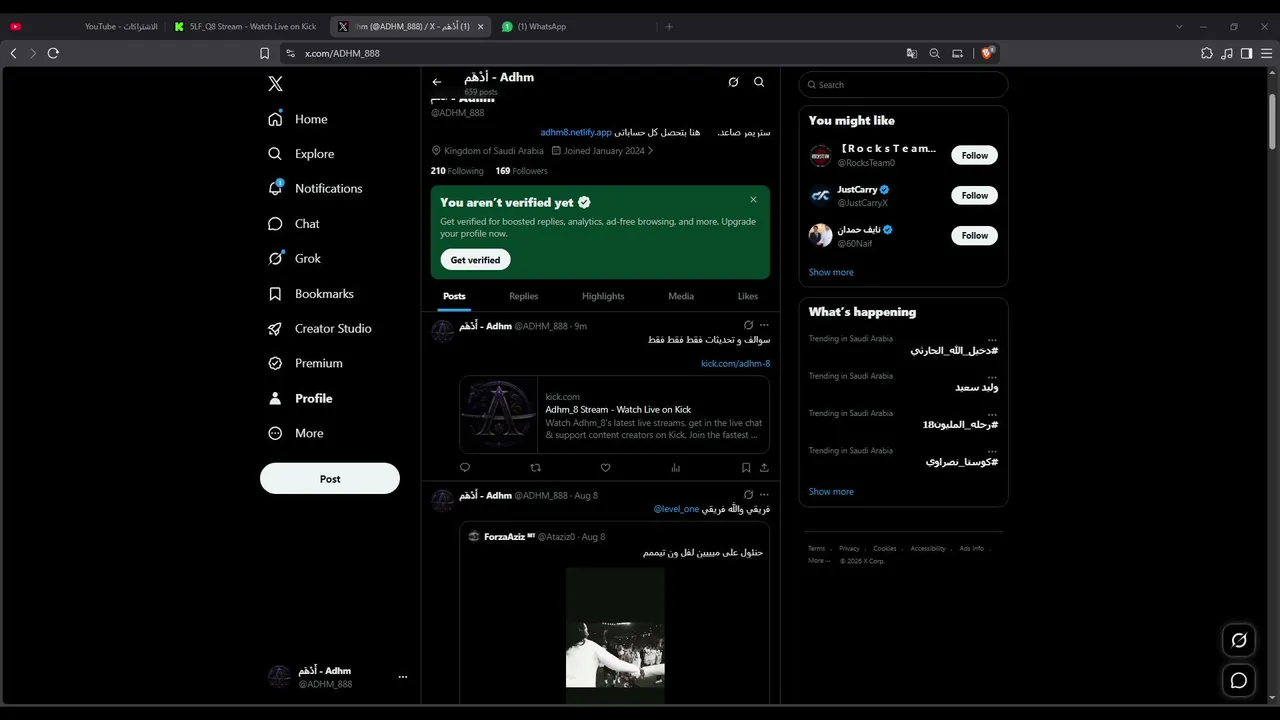This screenshot has height=720, width=1280.
Task: Open account menu dots beside @ADHM_888
Action: pos(403,677)
